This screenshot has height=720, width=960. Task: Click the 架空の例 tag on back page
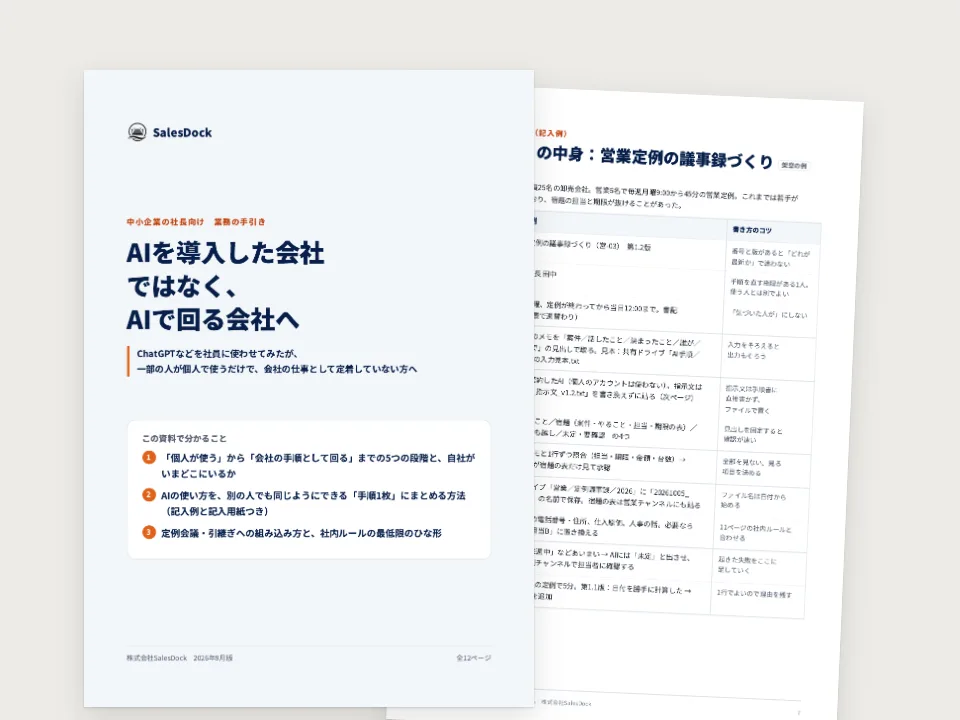coord(794,165)
